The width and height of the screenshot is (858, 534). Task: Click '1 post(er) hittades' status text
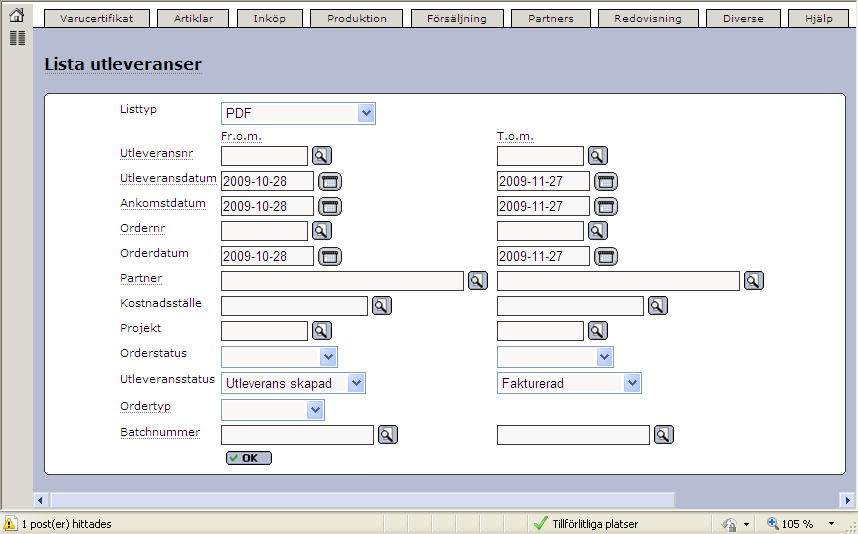point(66,524)
